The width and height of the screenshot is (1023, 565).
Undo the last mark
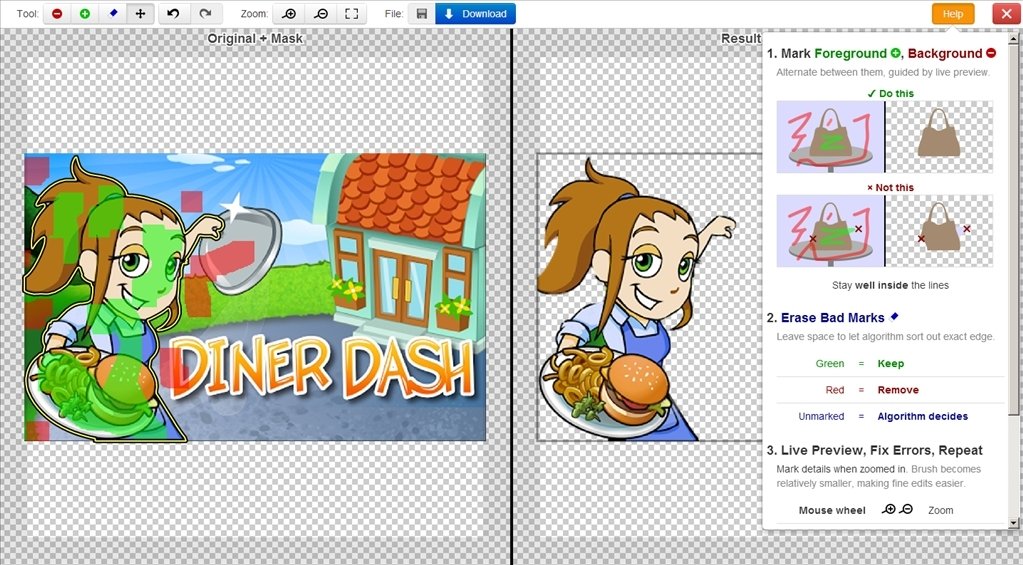[x=174, y=14]
